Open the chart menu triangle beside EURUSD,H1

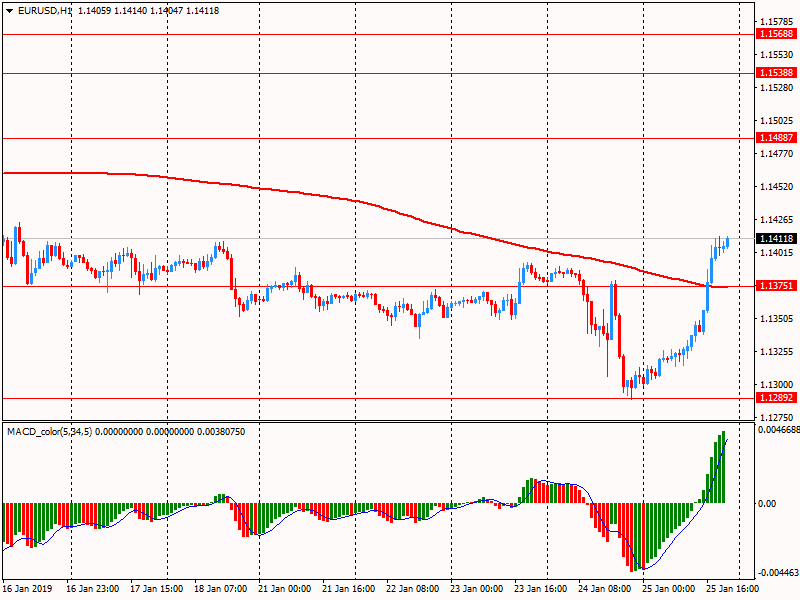point(10,11)
